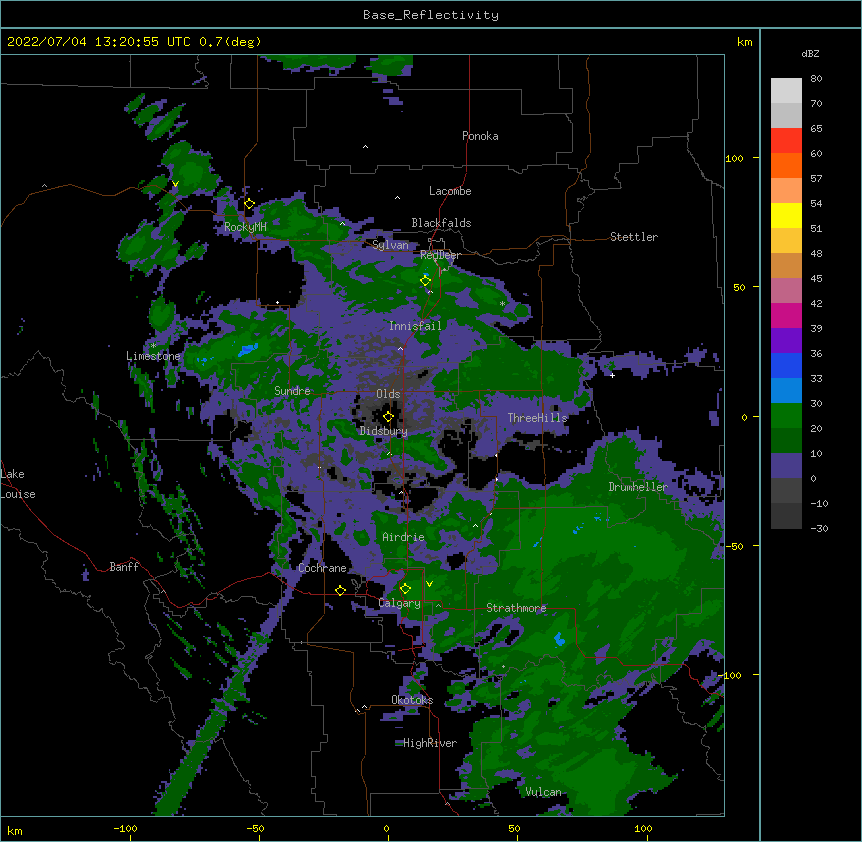Click the Blackfalds city label
The height and width of the screenshot is (842, 862).
point(441,223)
